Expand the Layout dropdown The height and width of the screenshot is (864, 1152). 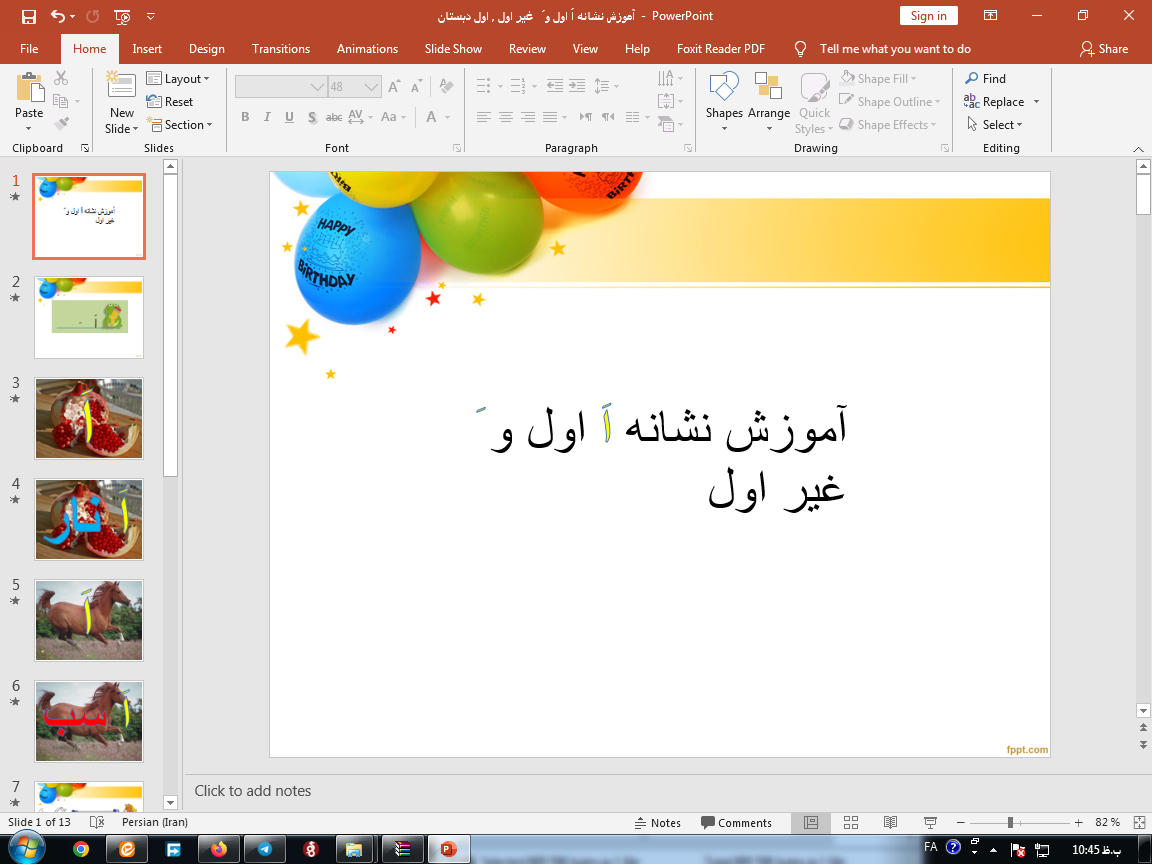coord(178,78)
